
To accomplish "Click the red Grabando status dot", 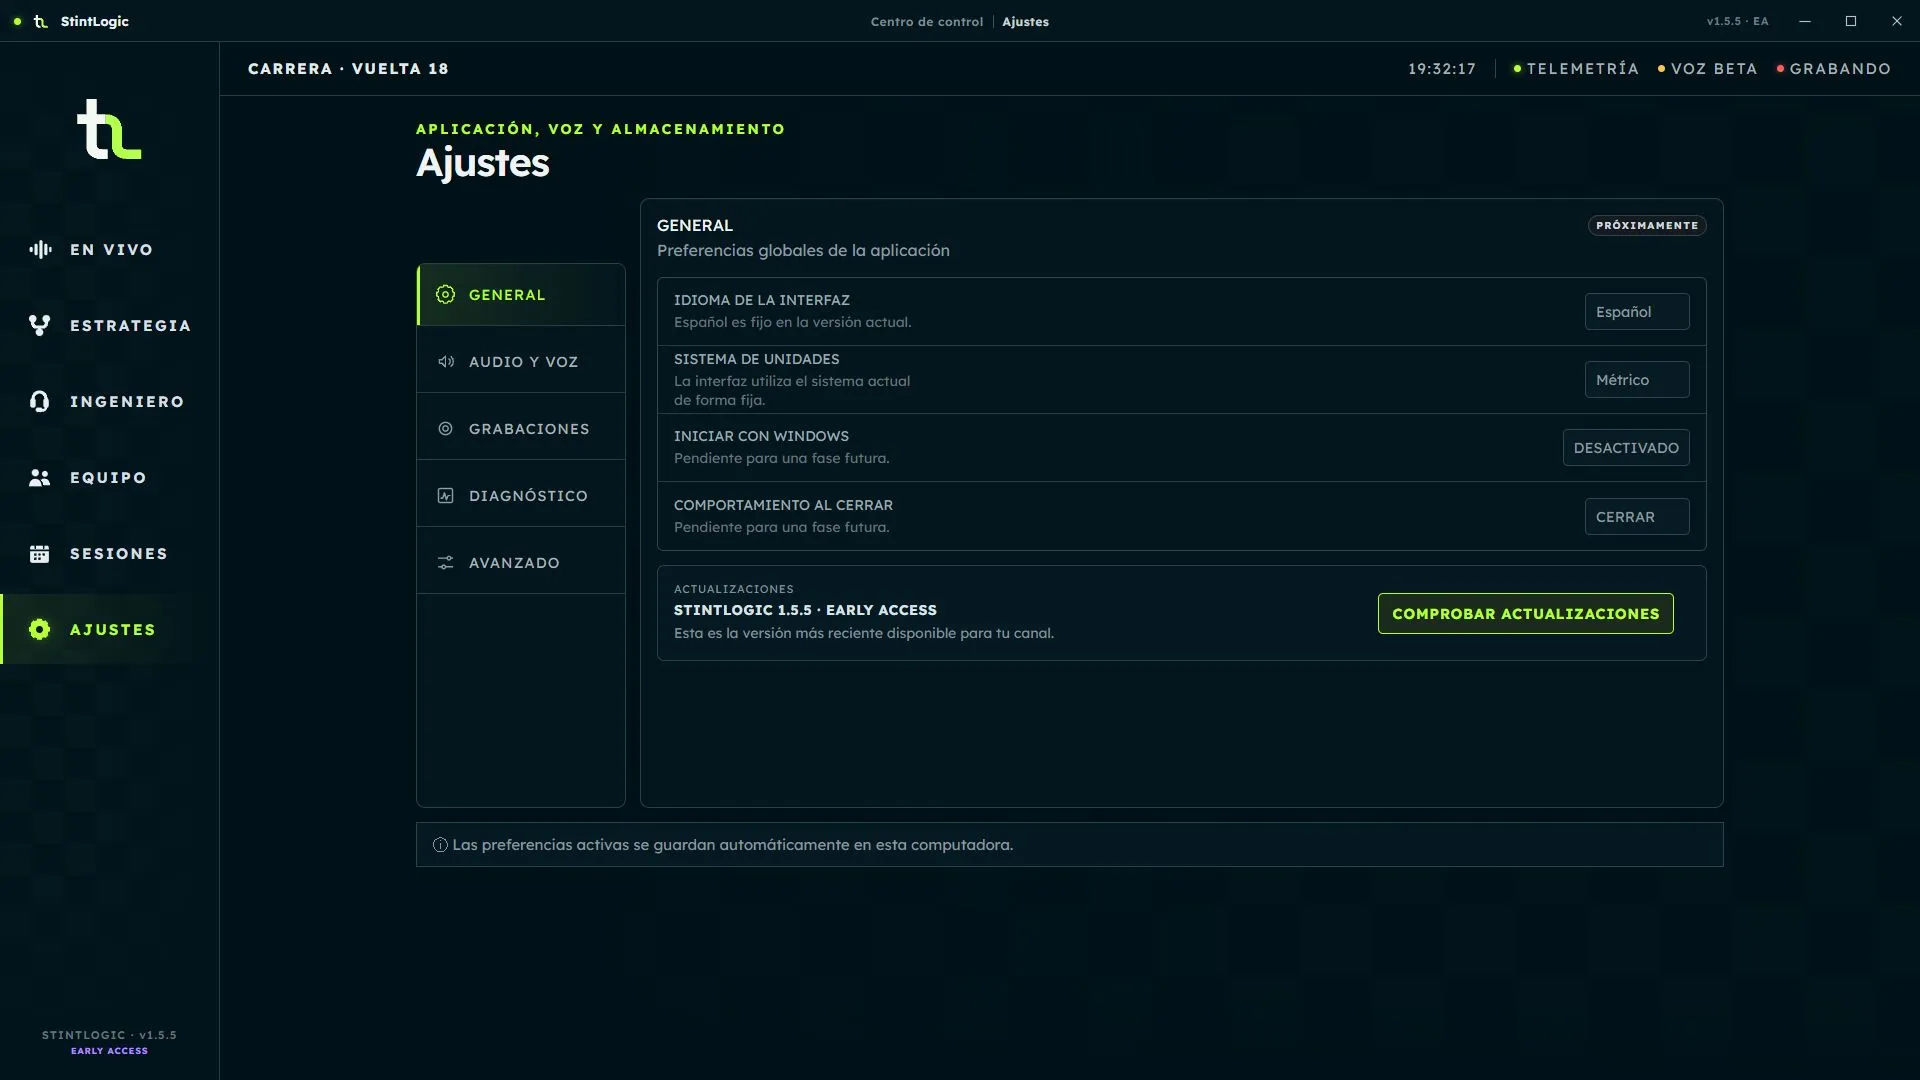I will coord(1780,69).
